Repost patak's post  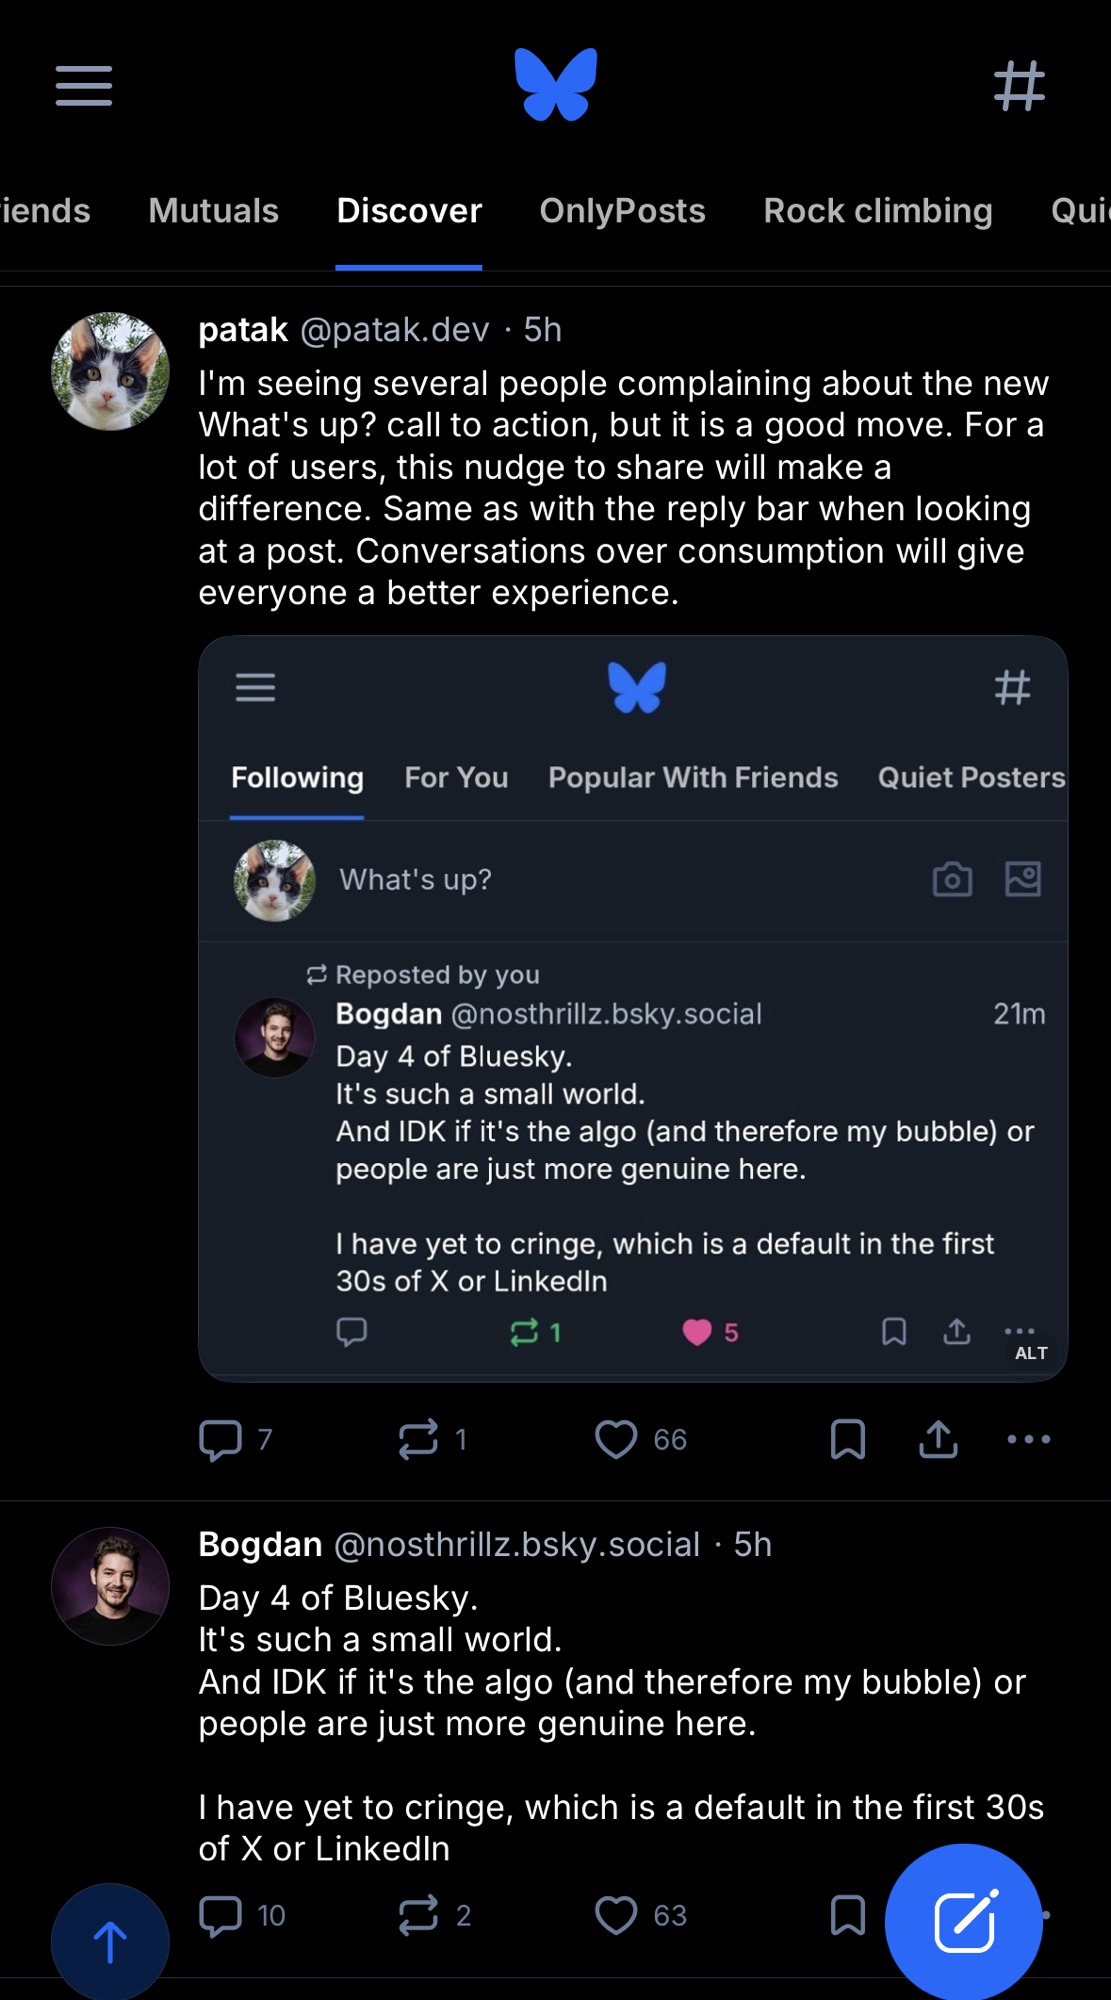click(x=419, y=1440)
